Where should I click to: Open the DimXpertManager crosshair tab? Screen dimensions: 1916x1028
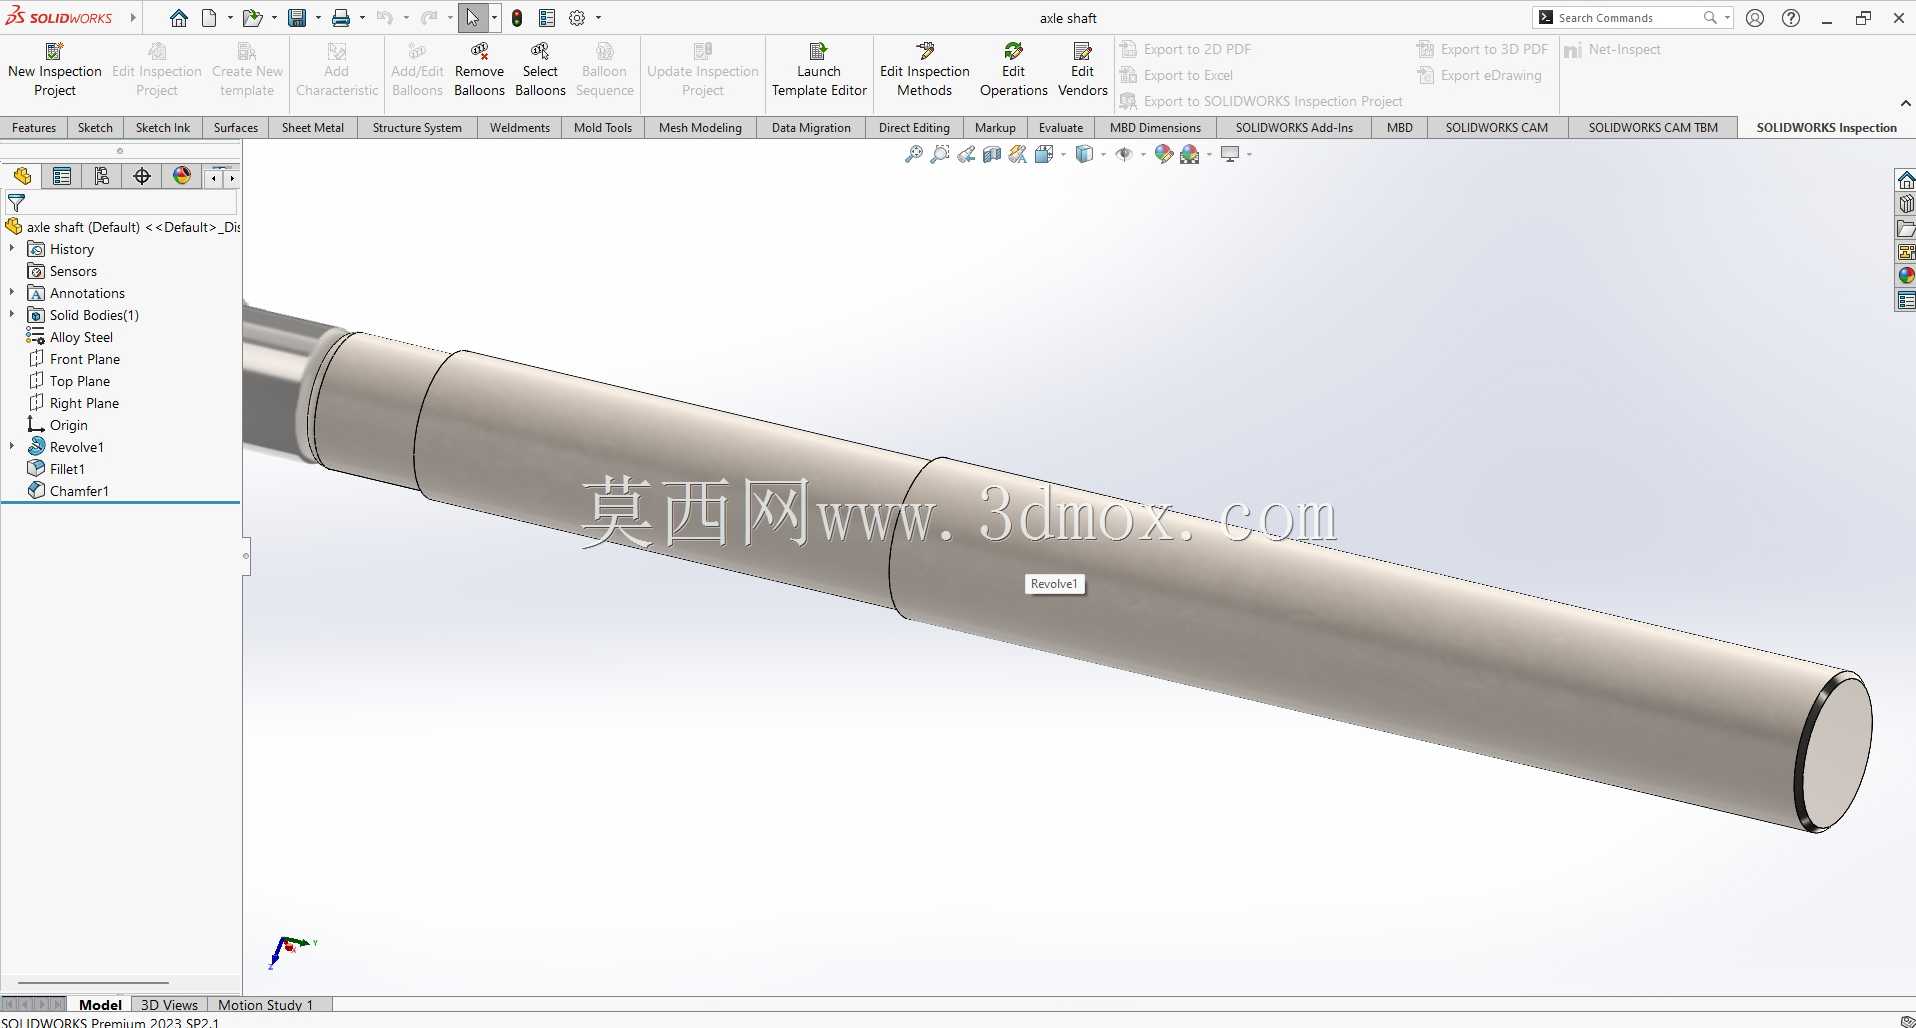pos(142,176)
